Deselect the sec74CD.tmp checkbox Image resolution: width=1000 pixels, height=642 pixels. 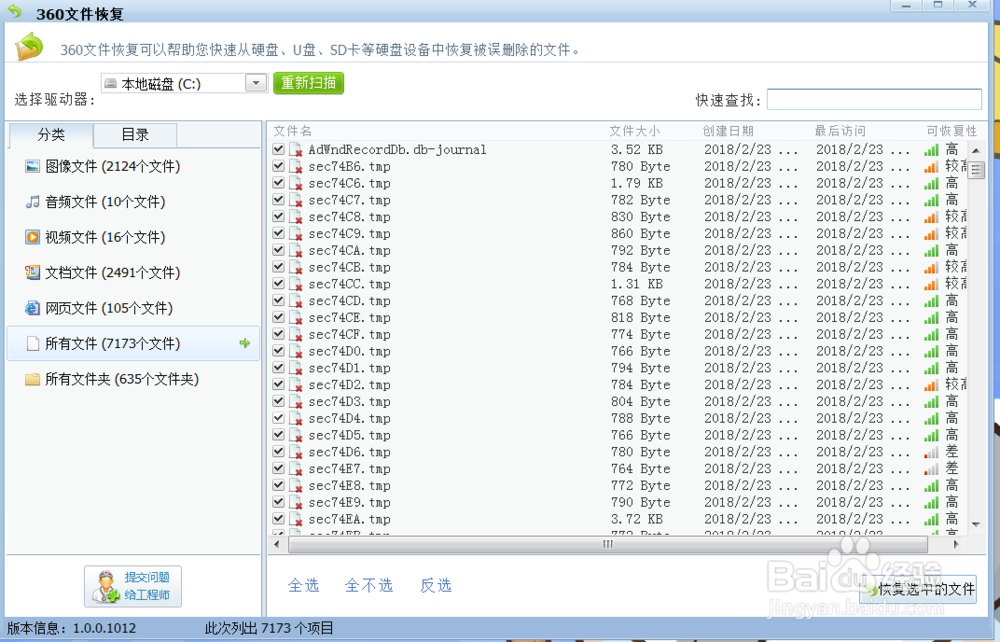point(279,300)
